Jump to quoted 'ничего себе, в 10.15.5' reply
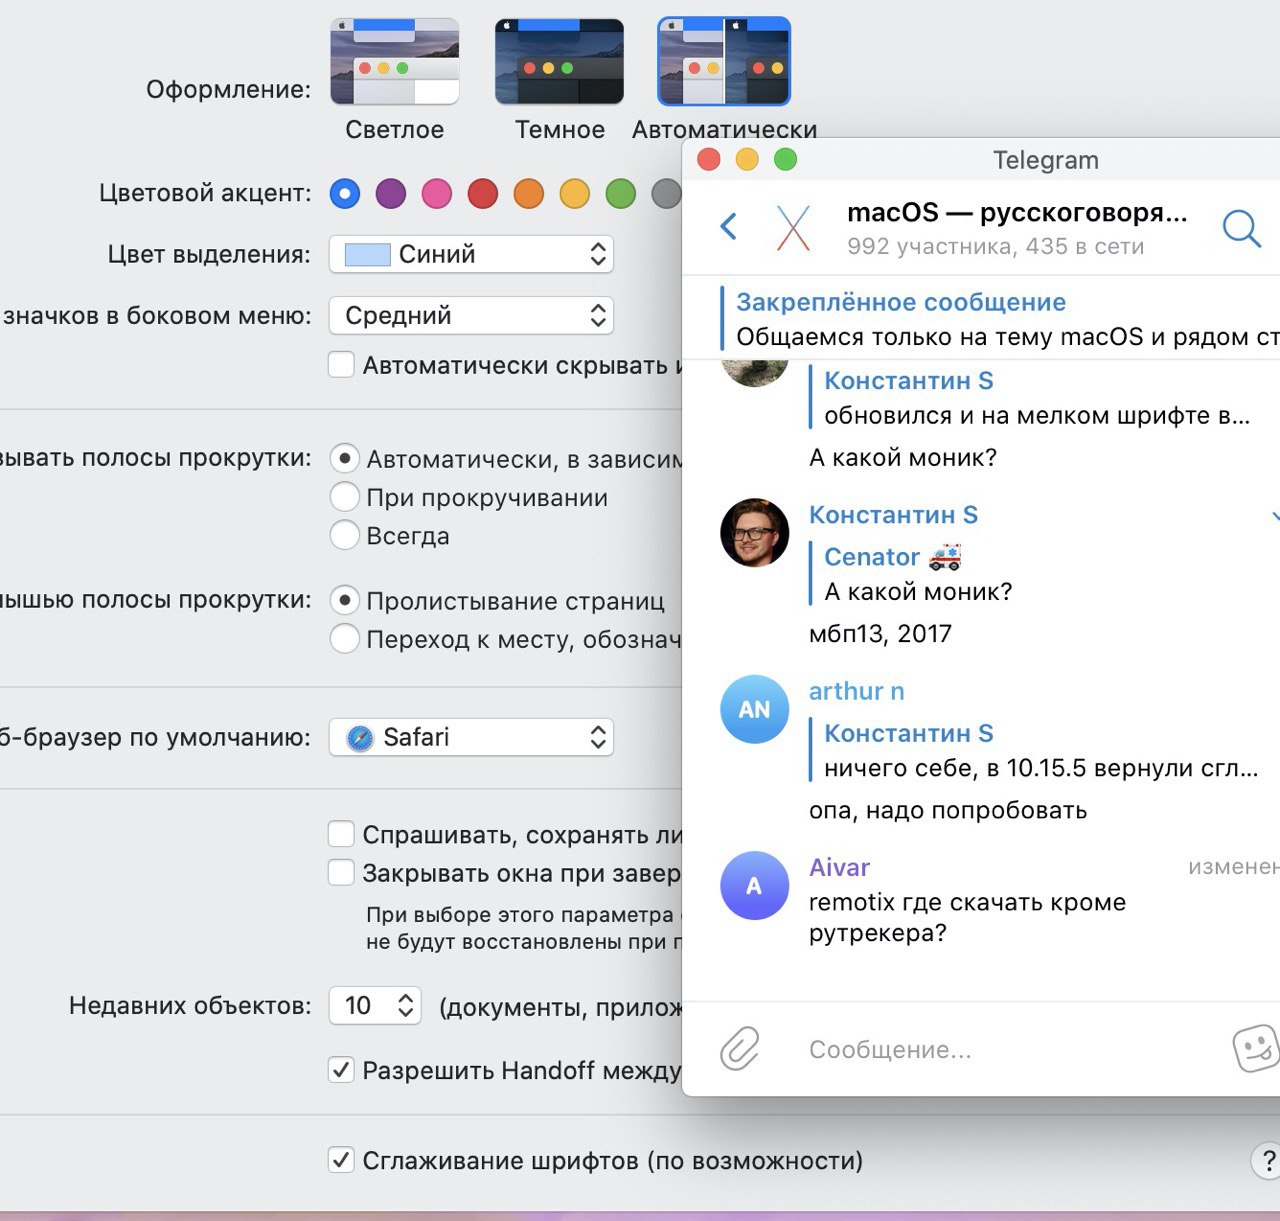 pos(1034,750)
